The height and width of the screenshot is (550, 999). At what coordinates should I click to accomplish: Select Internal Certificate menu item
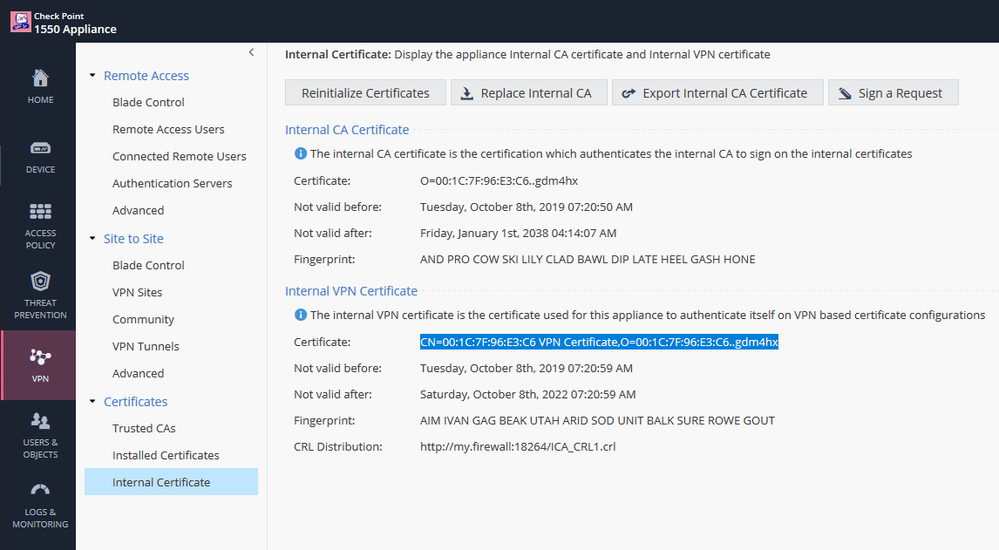click(171, 482)
